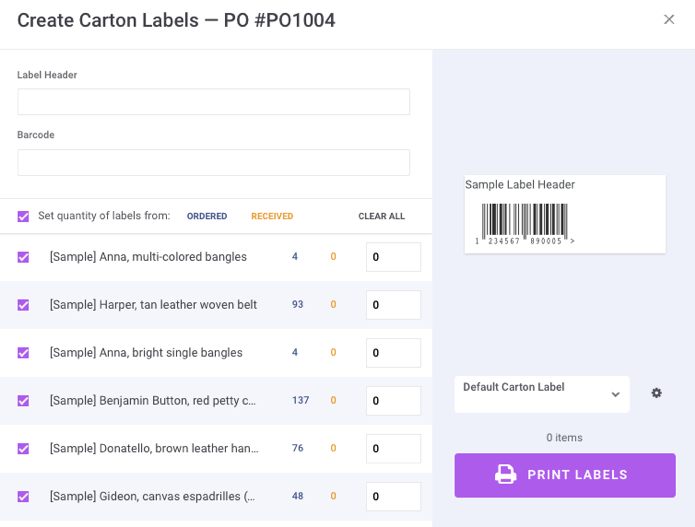Click CLEAR ALL quantities

381,216
